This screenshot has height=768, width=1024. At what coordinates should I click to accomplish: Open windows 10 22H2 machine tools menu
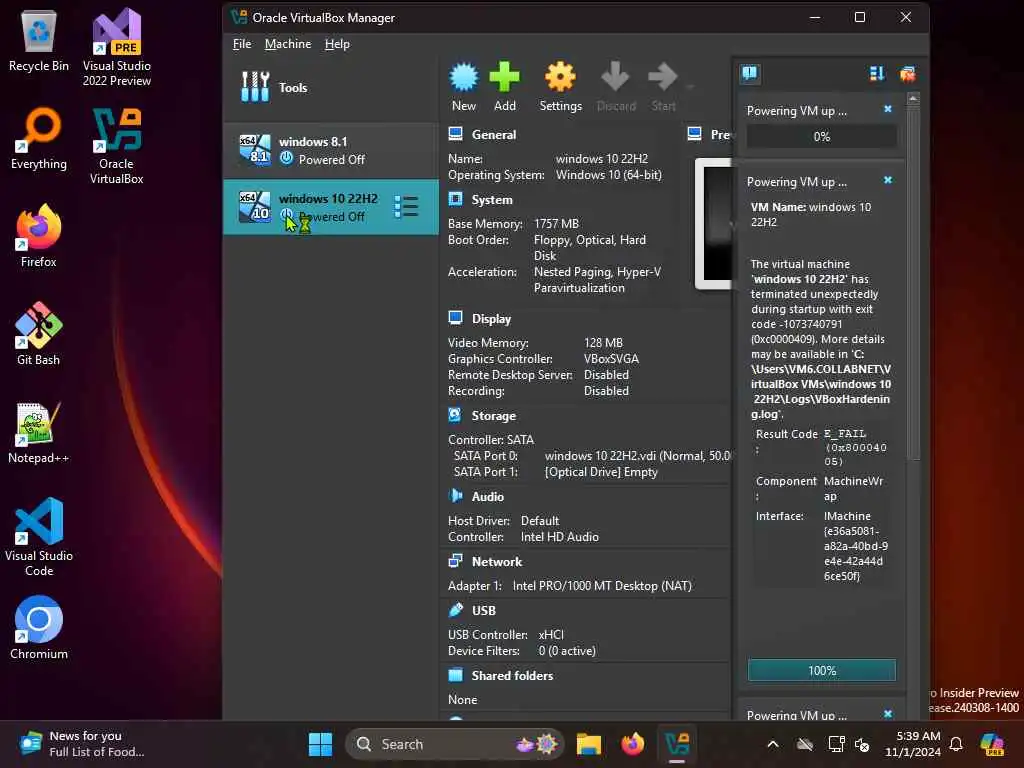pyautogui.click(x=406, y=206)
